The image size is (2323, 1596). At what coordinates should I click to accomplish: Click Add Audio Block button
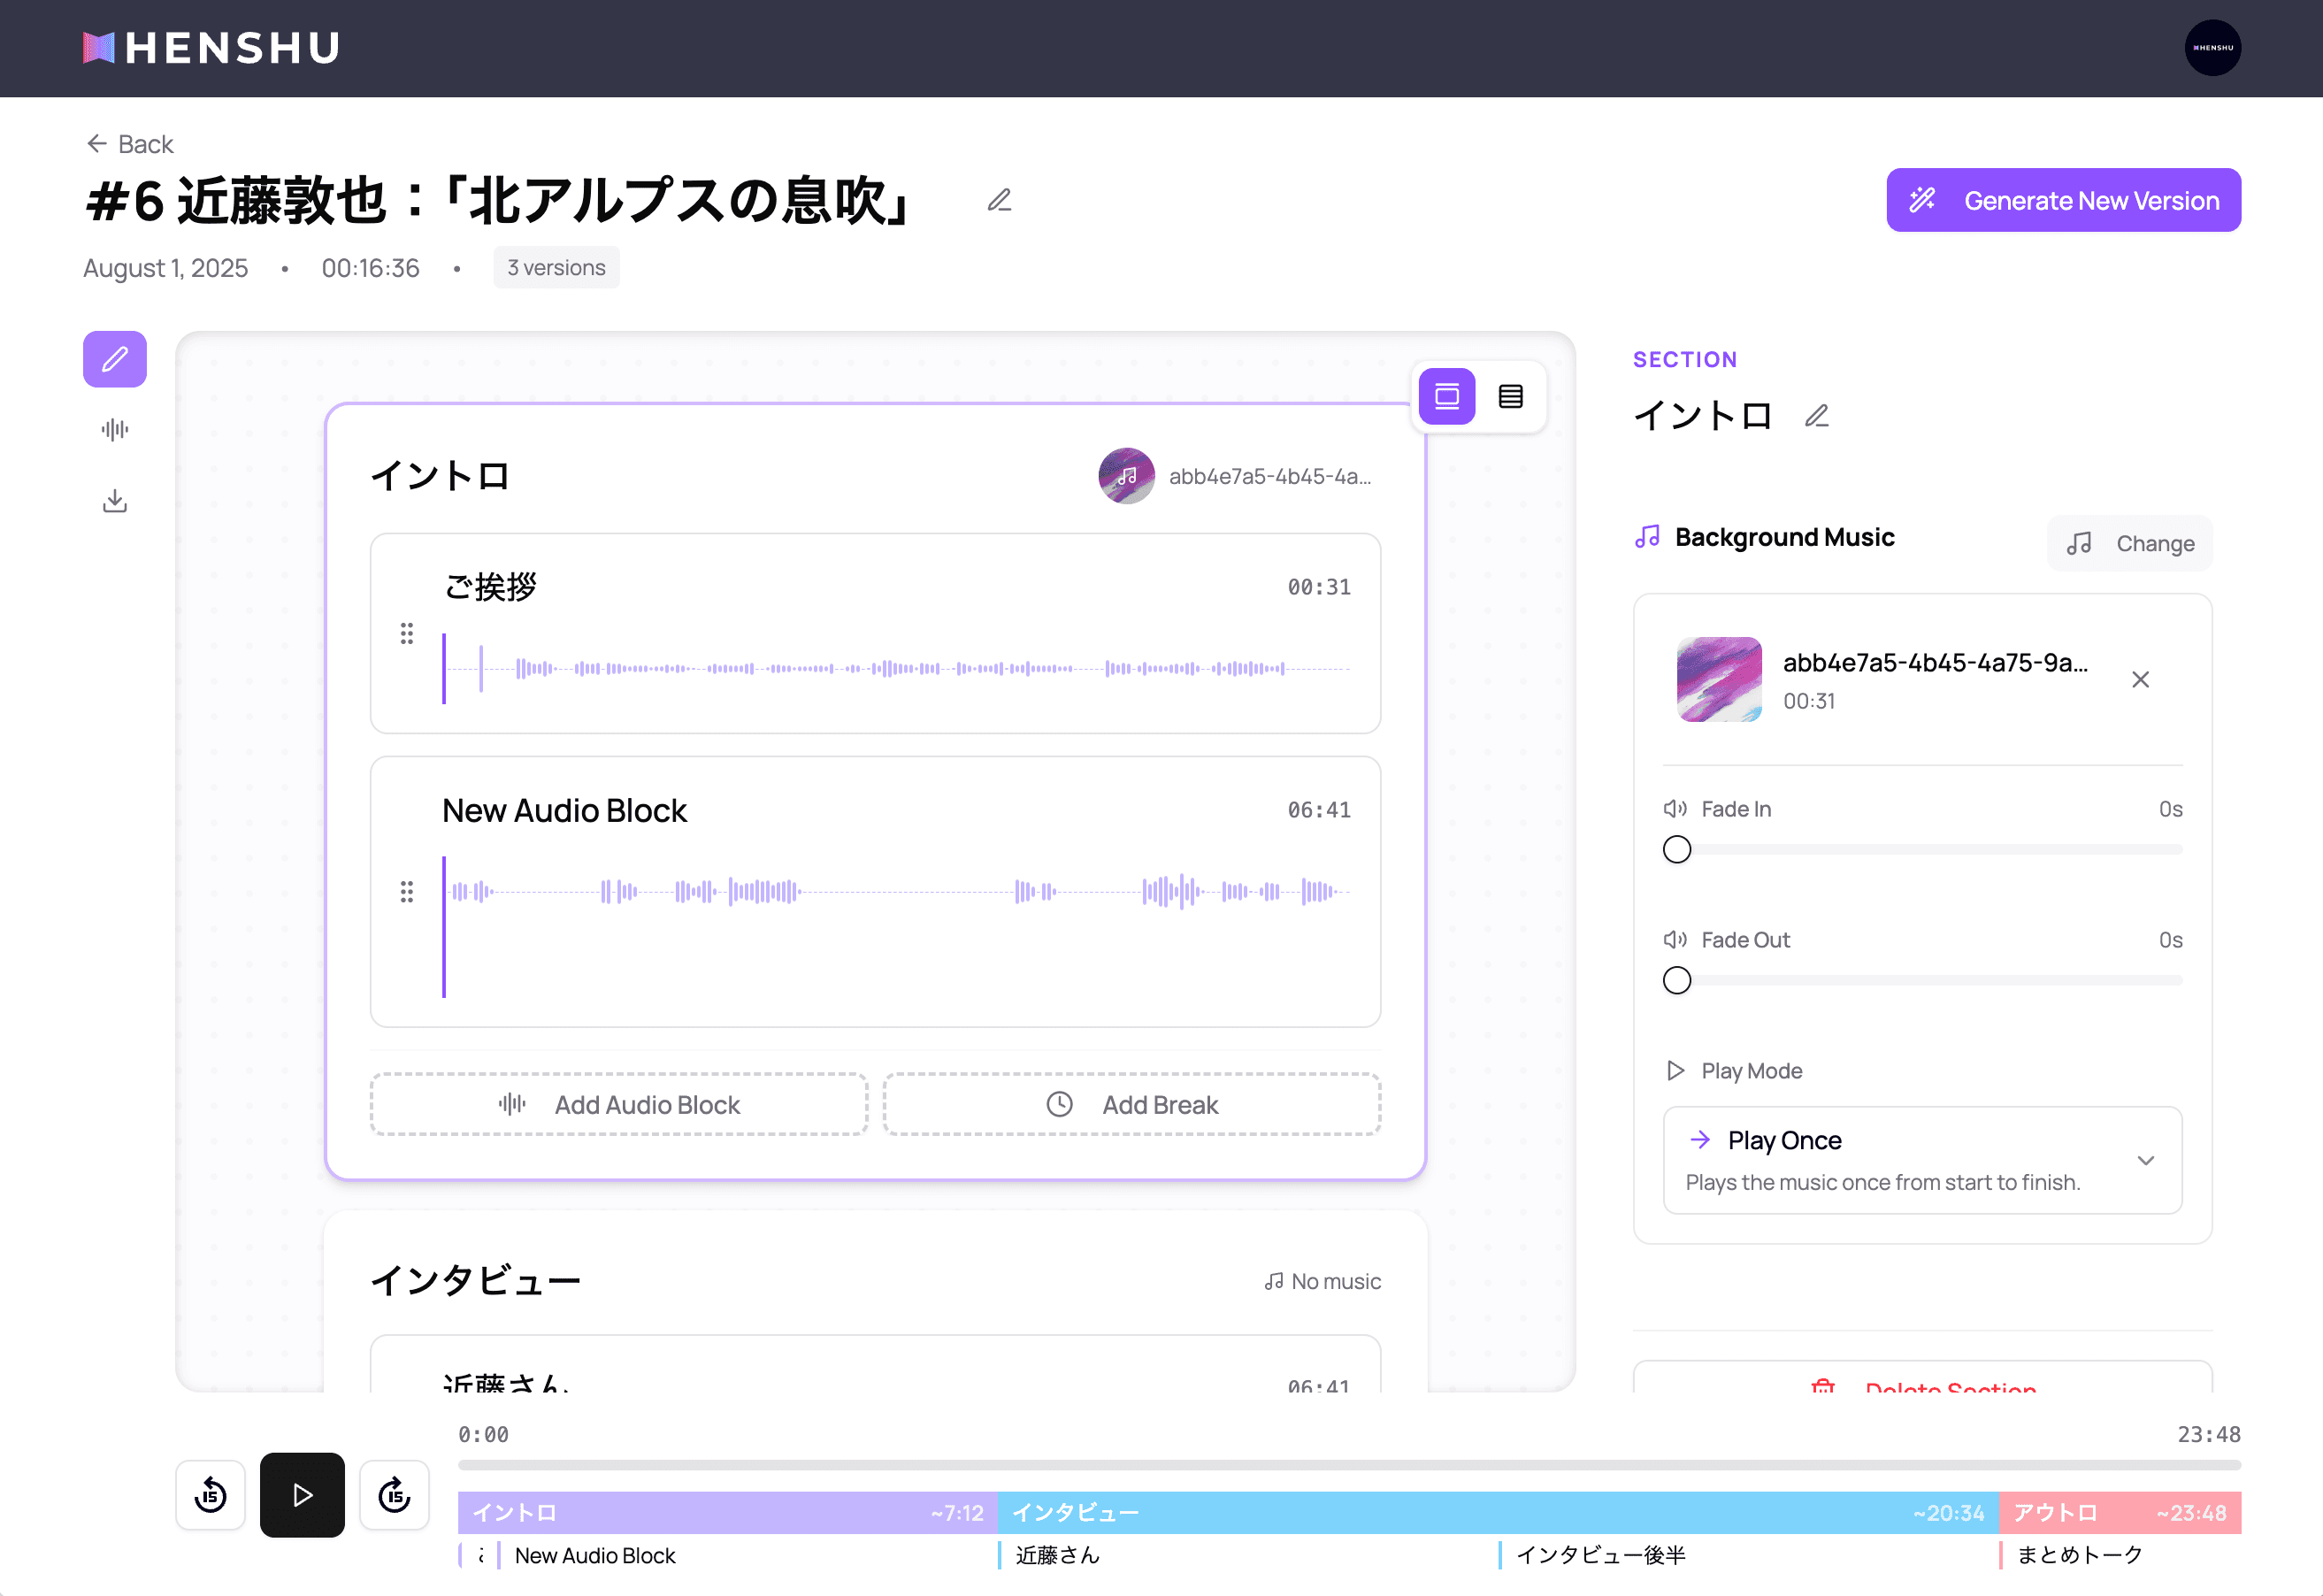coord(618,1104)
